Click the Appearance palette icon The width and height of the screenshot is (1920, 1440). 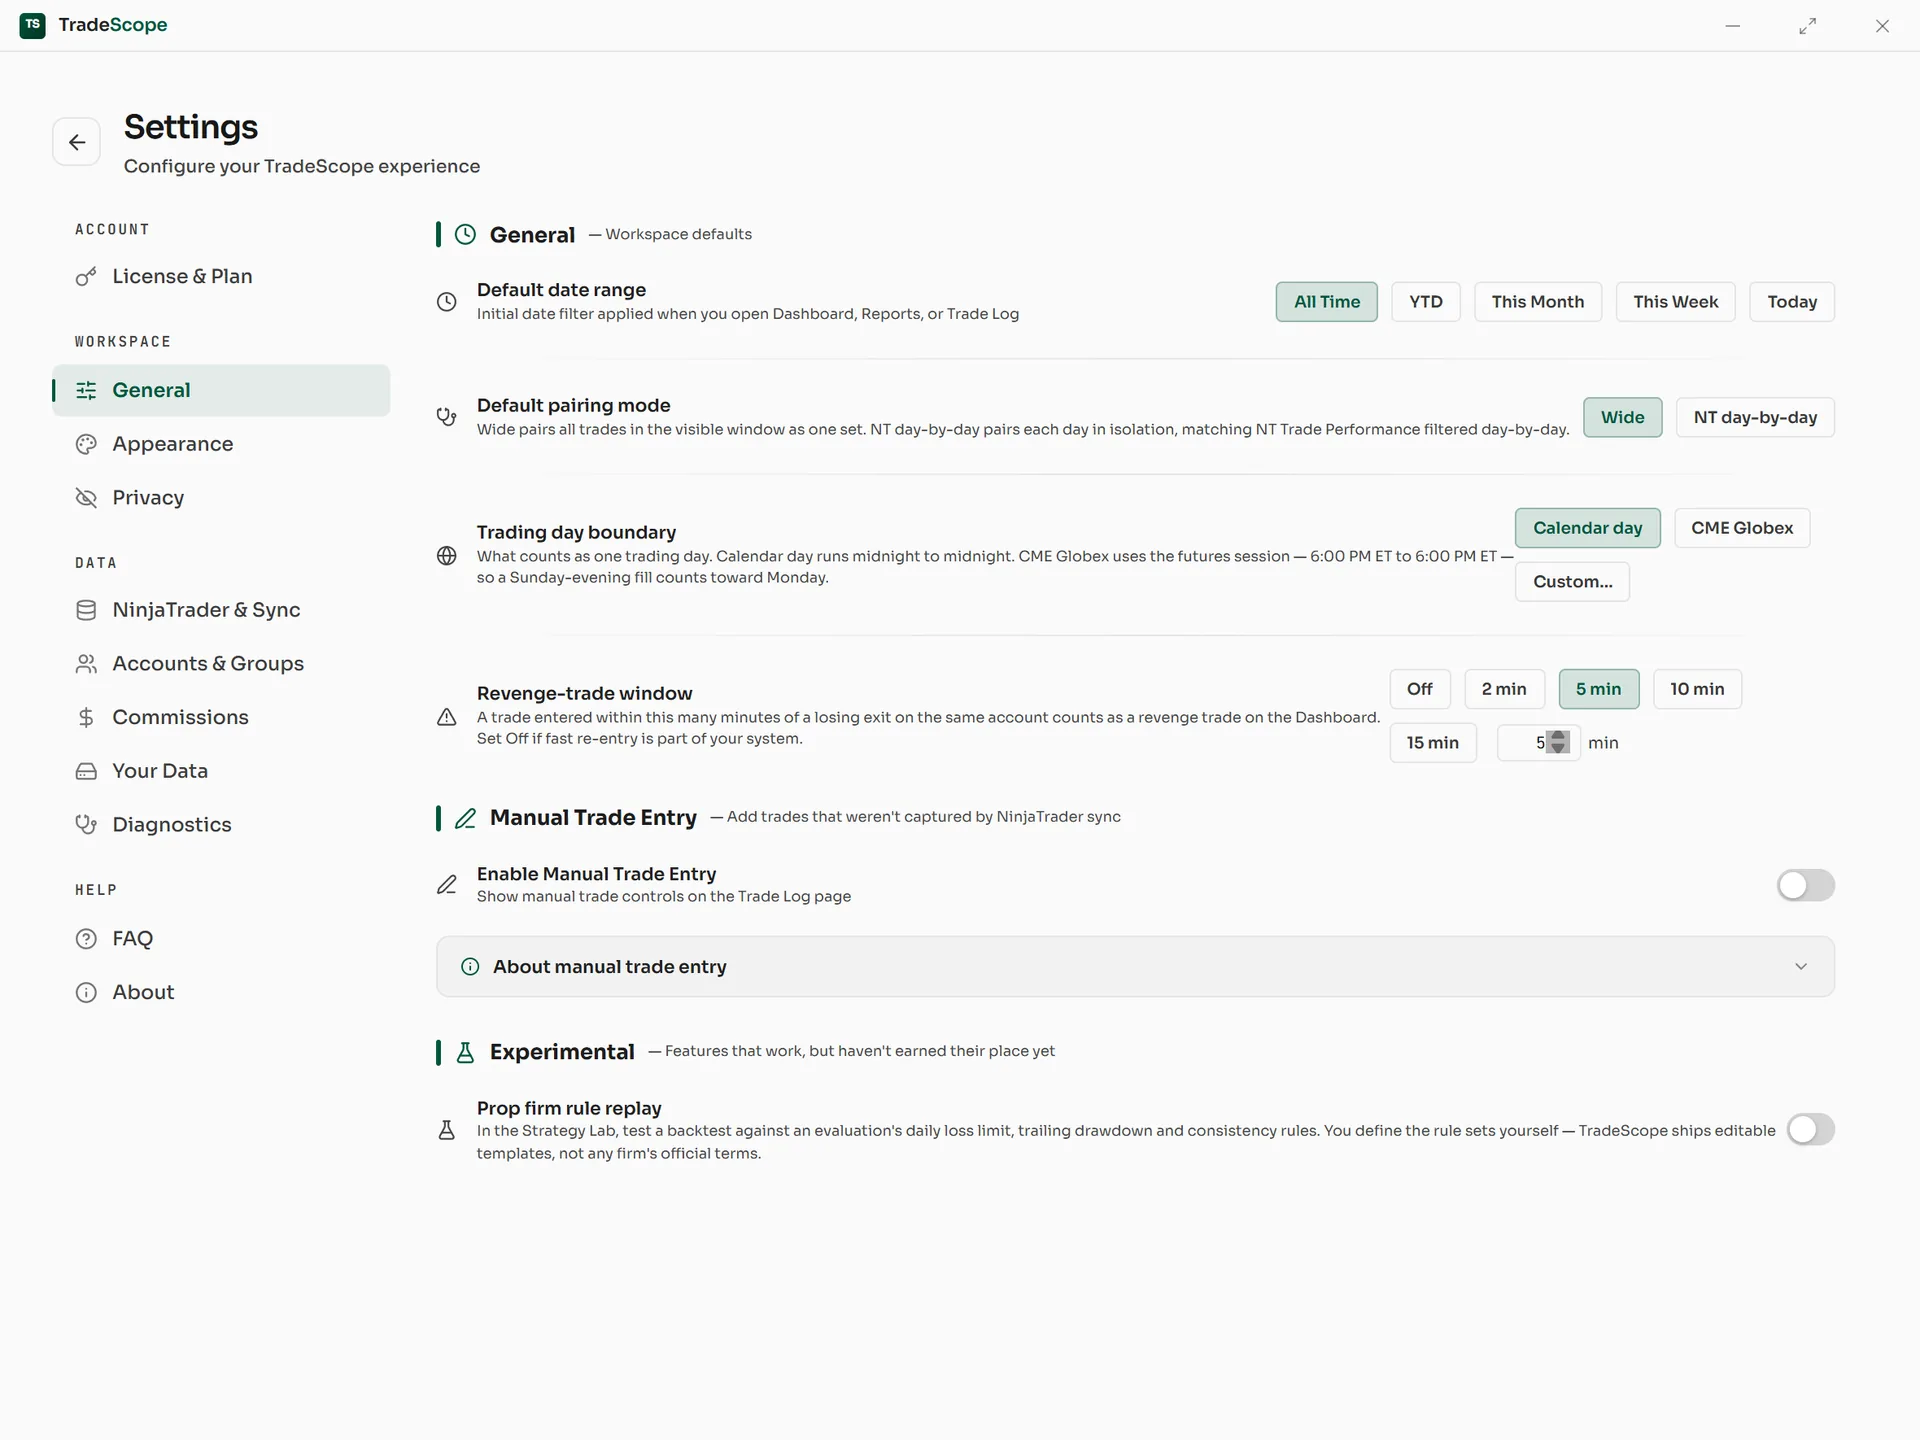(x=86, y=444)
